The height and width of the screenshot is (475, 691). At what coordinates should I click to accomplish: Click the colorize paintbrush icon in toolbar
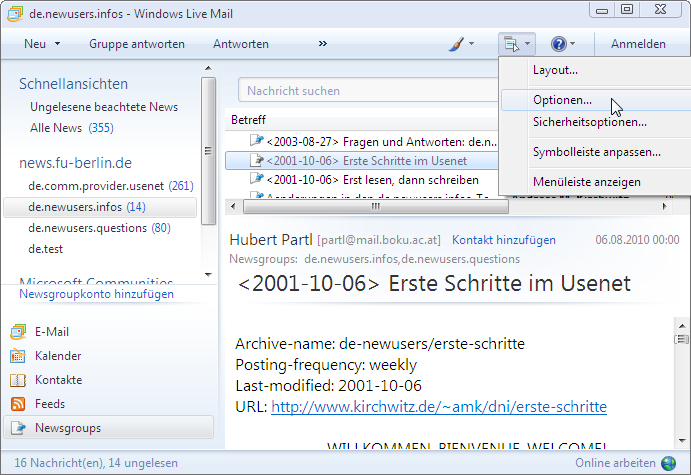(455, 44)
